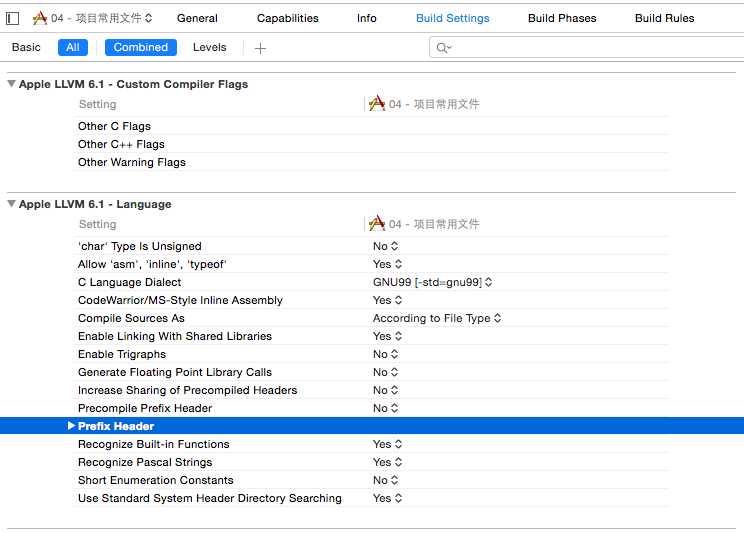
Task: Click the Xcode target icon in header
Action: (40, 18)
